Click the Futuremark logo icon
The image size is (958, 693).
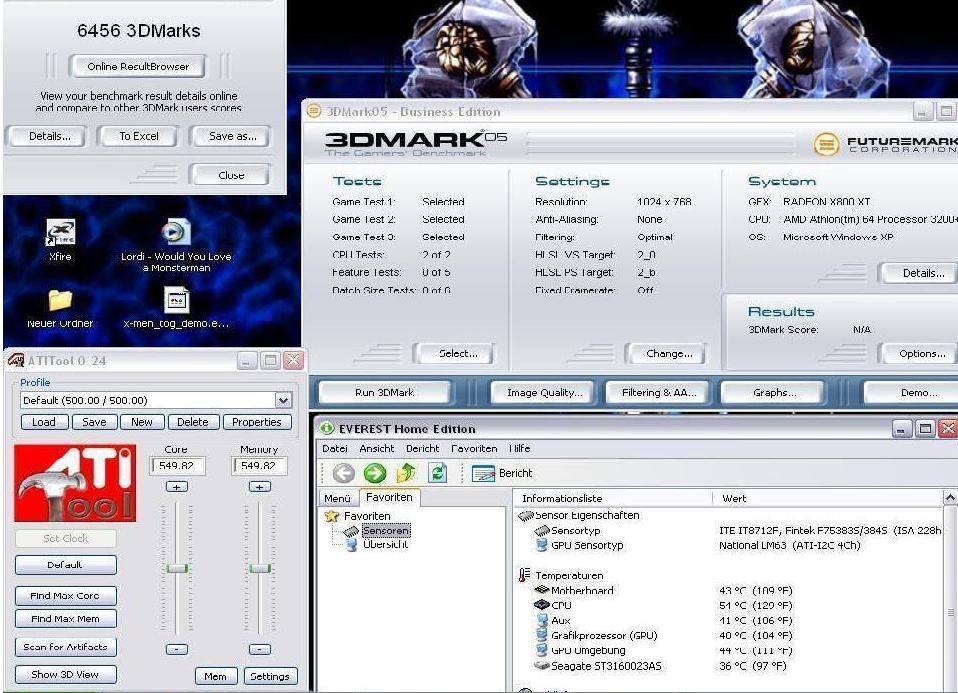click(x=825, y=145)
